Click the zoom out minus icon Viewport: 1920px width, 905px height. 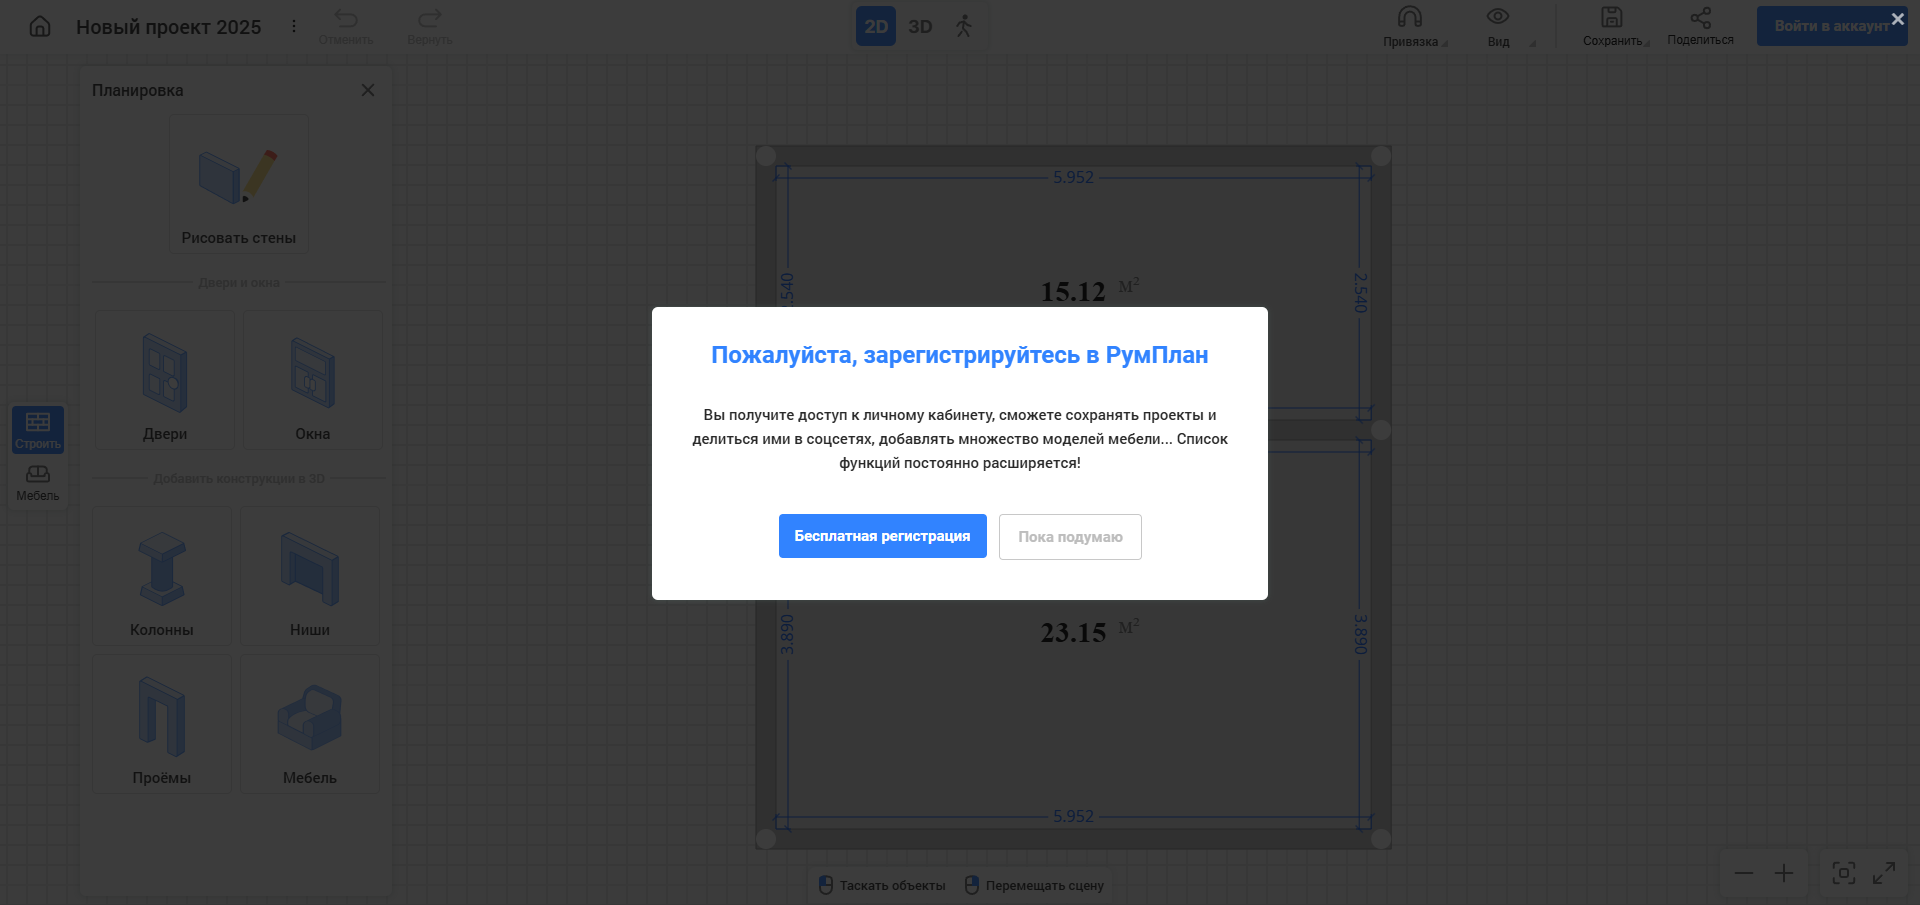(x=1744, y=873)
